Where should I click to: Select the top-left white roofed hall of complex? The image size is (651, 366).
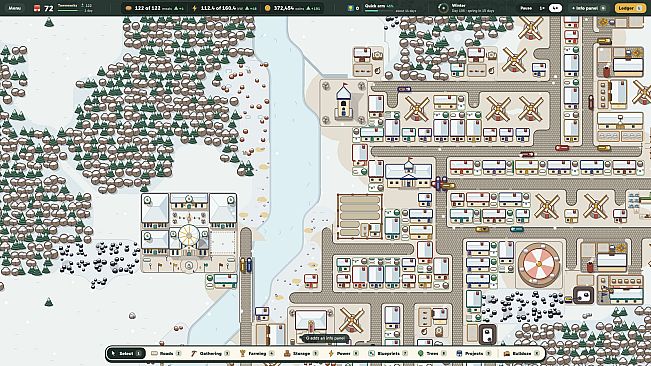[x=155, y=209]
